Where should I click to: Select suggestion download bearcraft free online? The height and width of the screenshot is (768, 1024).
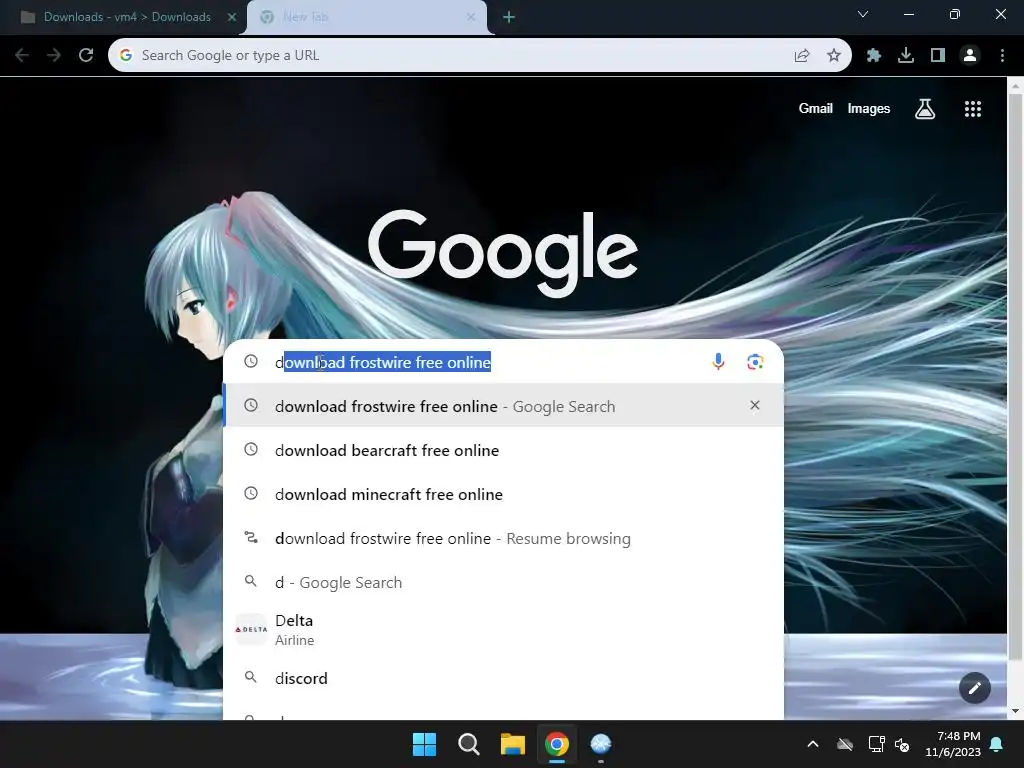tap(504, 451)
